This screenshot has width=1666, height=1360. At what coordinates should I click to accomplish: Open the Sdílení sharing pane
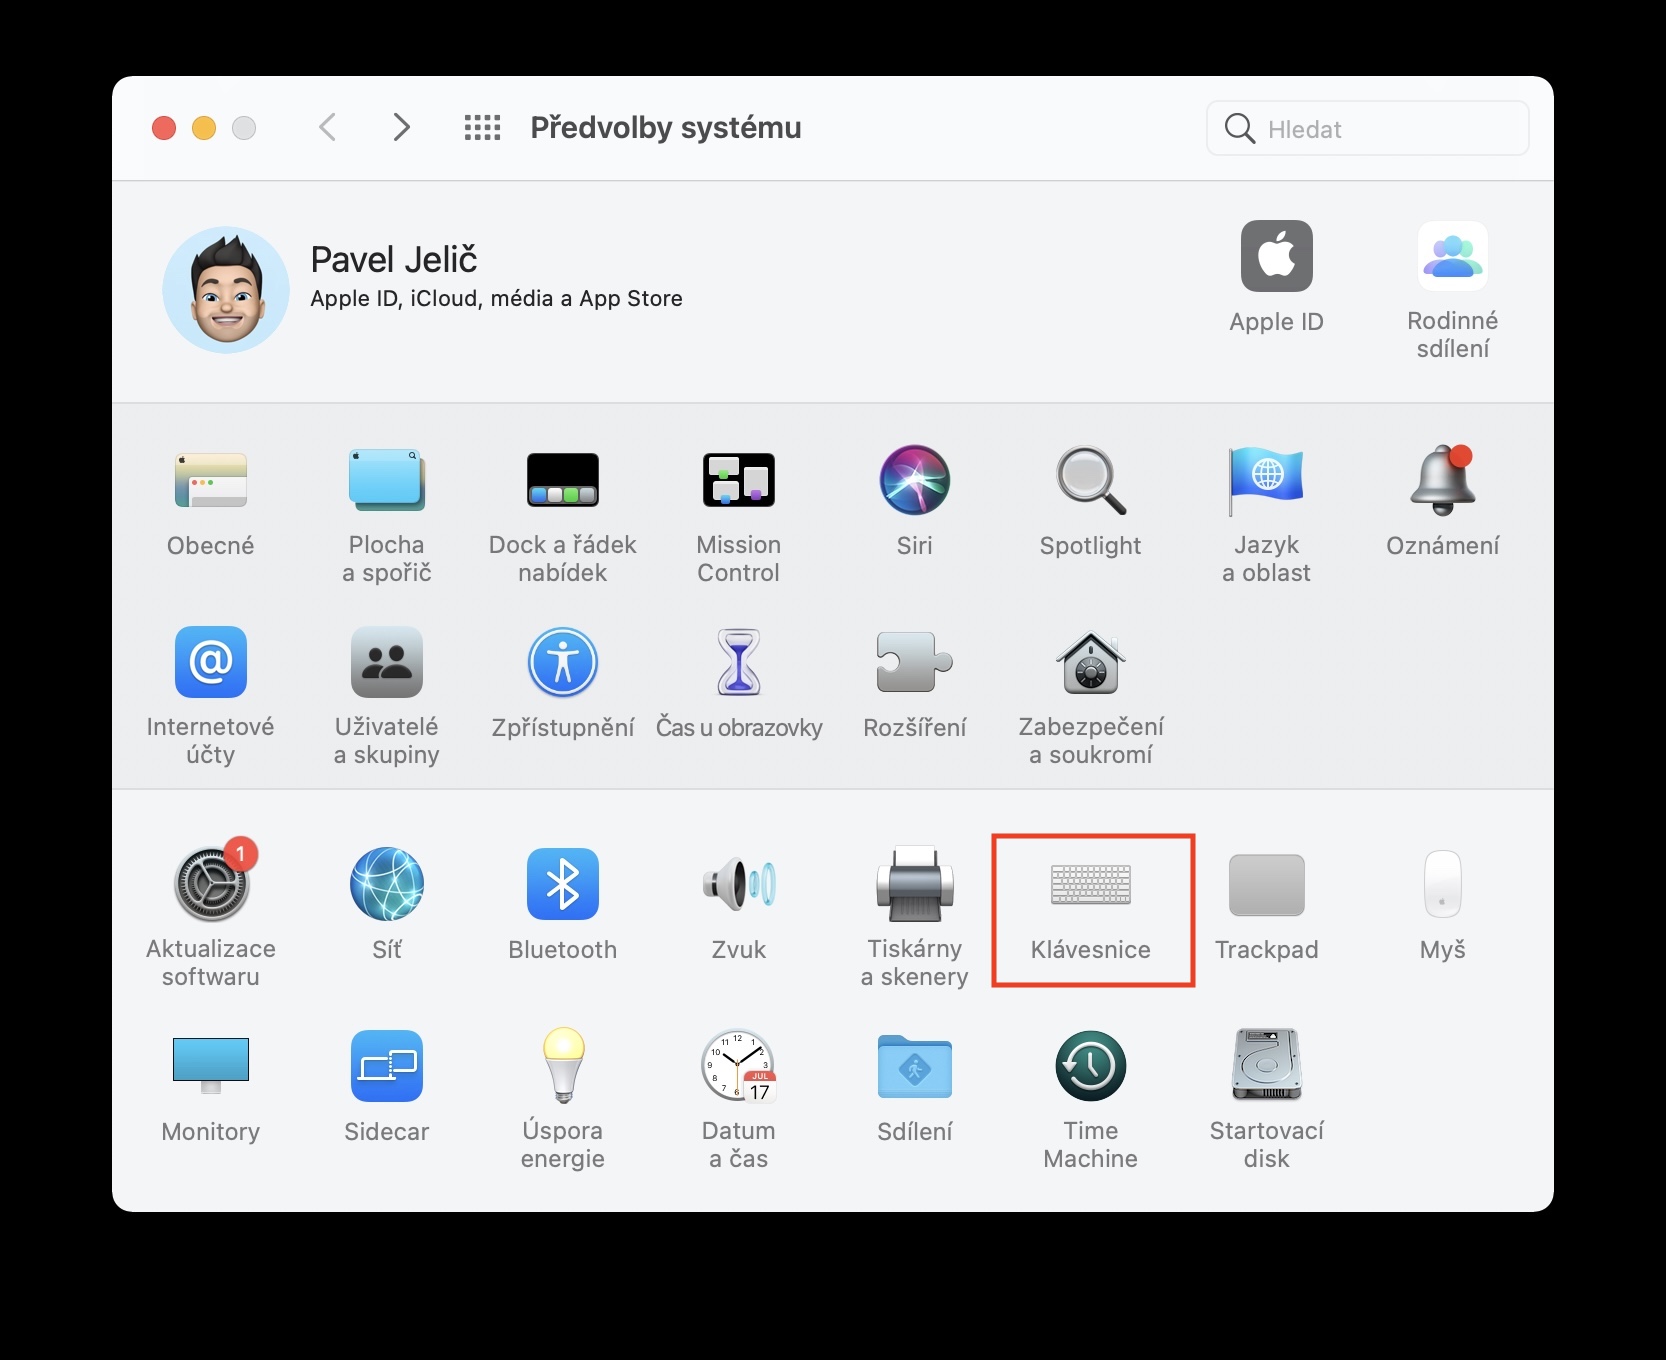click(915, 1088)
